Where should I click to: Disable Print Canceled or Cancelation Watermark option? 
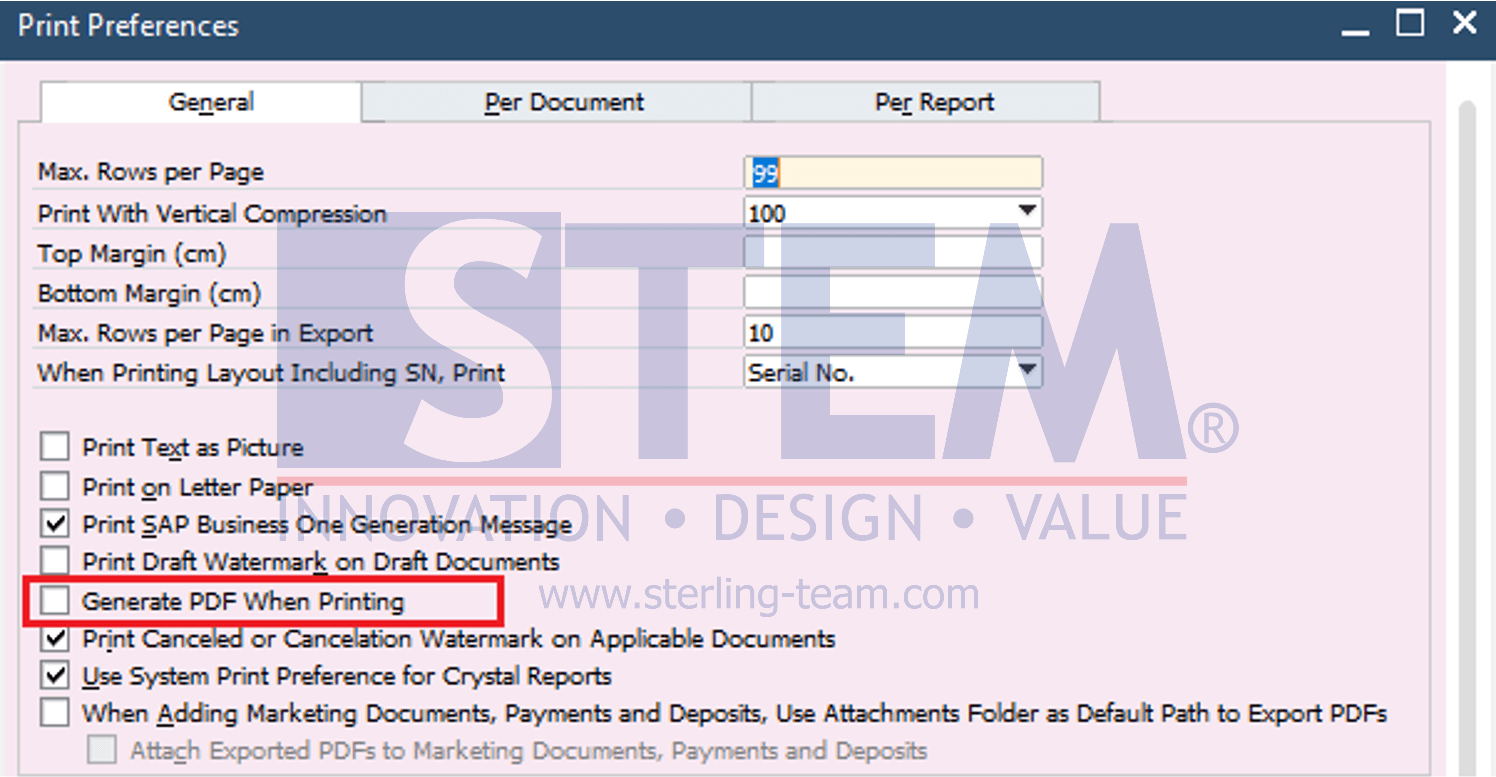[55, 638]
